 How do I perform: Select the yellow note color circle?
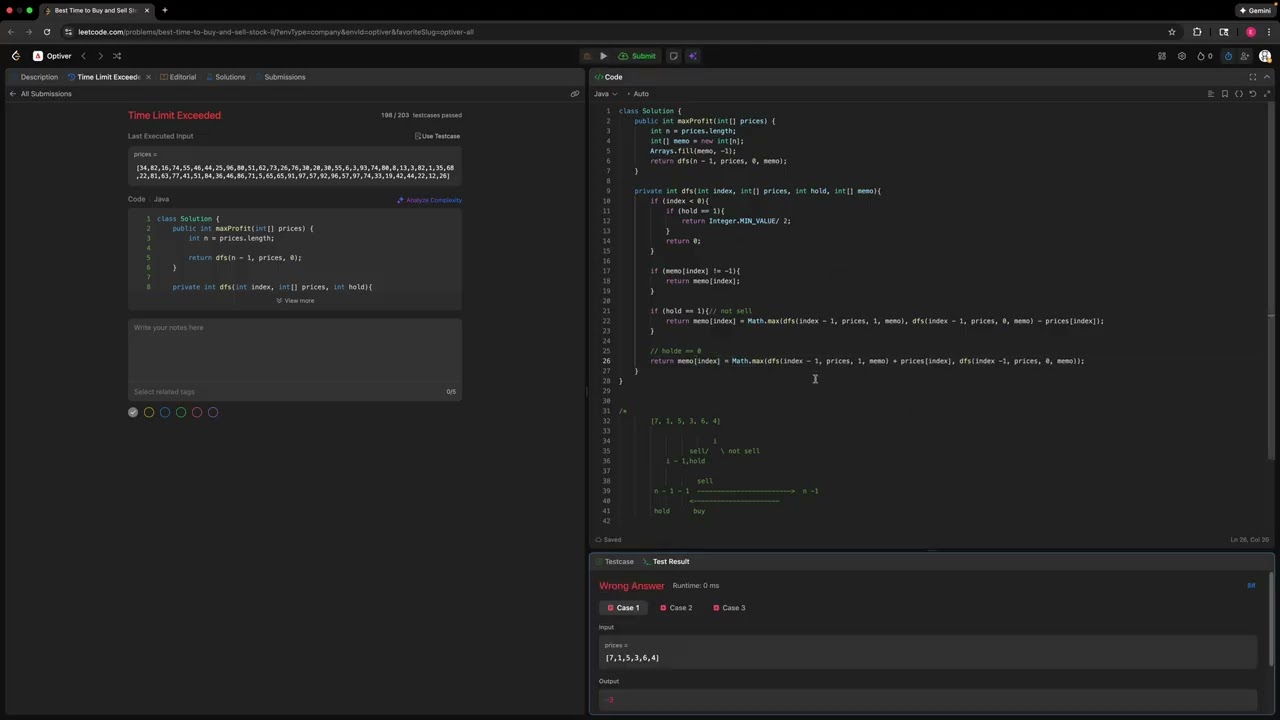pos(149,412)
